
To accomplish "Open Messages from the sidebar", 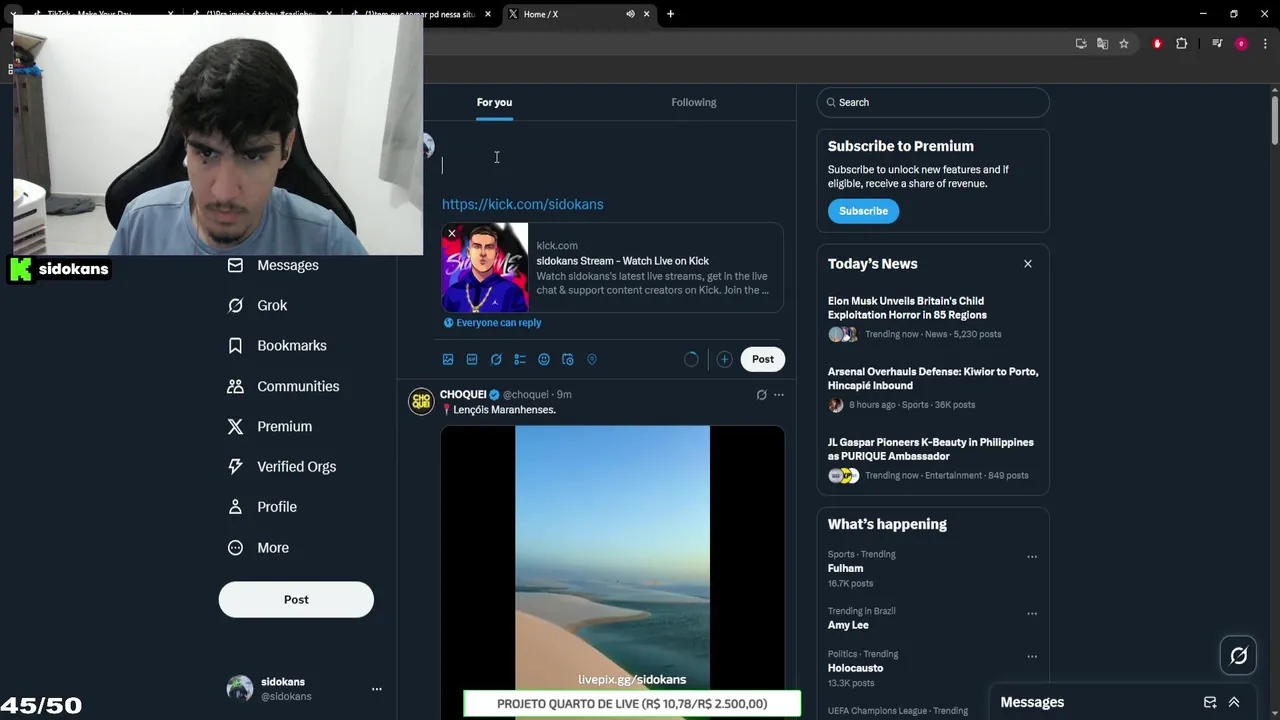I will point(273,265).
